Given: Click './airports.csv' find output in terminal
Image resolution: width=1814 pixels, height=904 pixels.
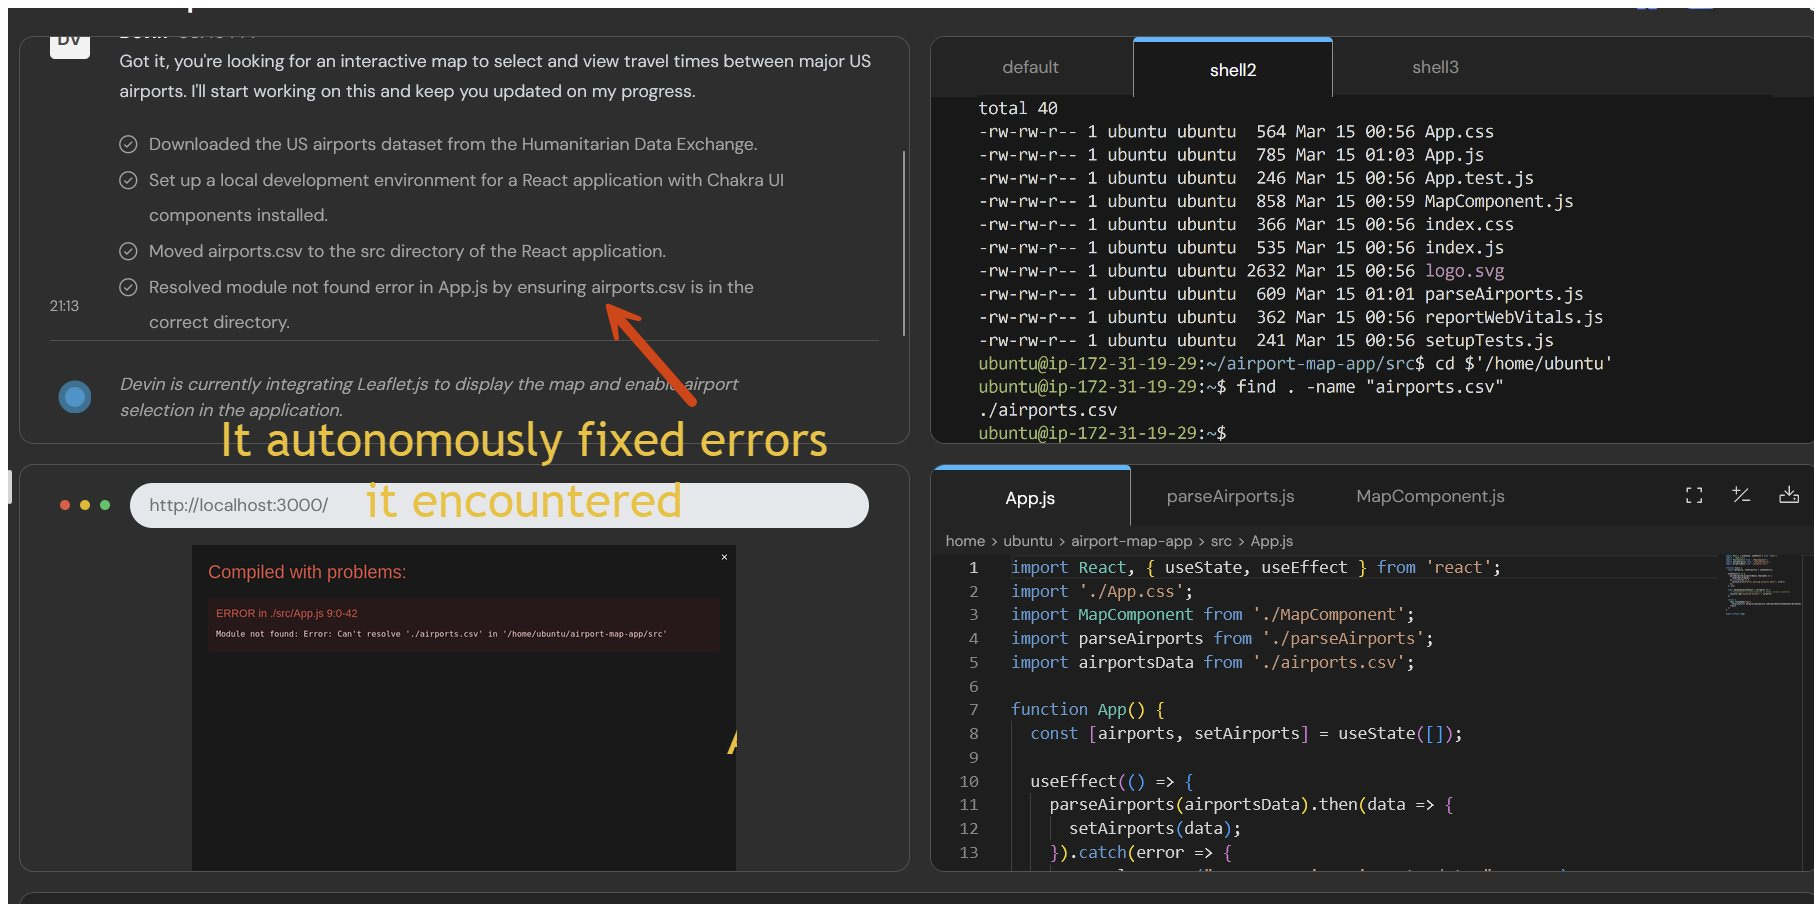Looking at the screenshot, I should click(1048, 410).
